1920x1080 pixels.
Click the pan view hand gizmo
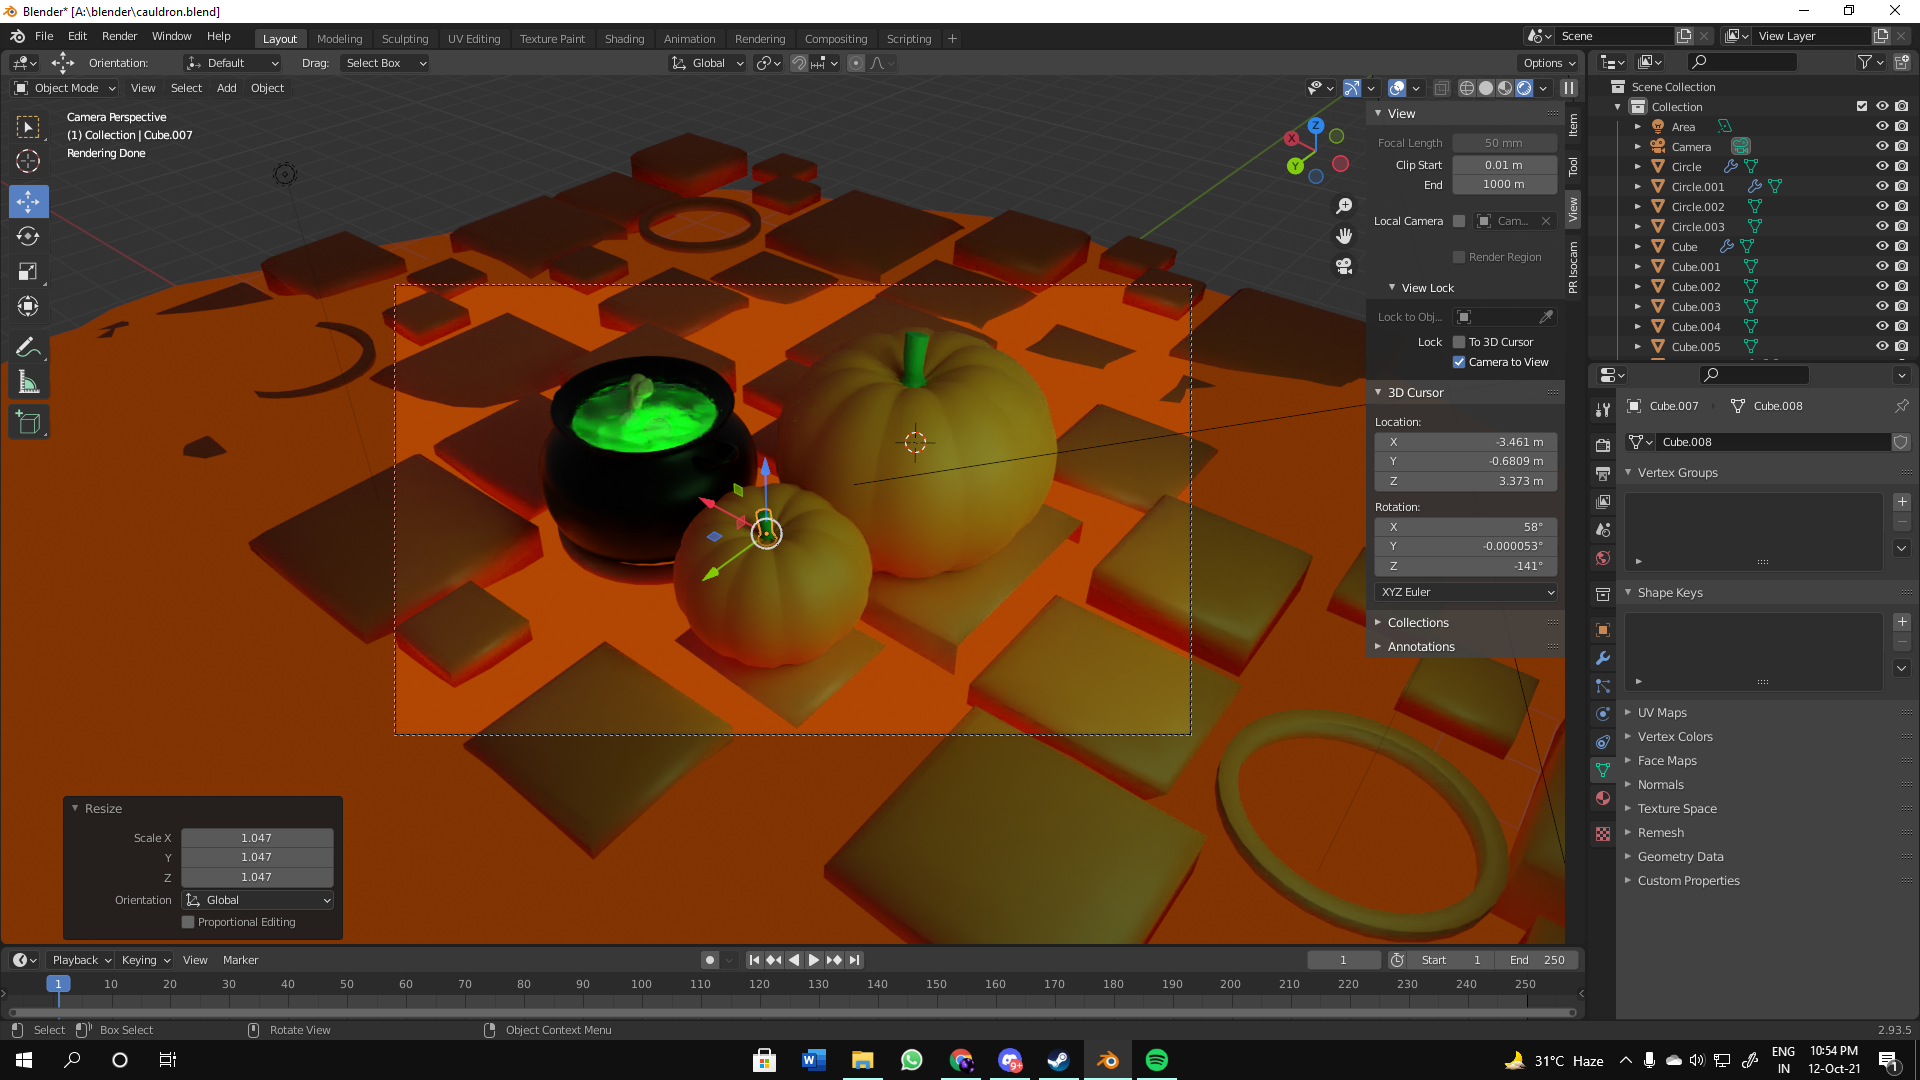(1344, 236)
